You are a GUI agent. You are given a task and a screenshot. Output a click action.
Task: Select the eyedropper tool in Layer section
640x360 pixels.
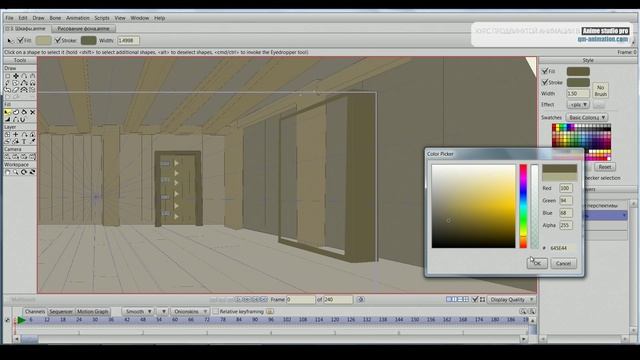(32, 141)
